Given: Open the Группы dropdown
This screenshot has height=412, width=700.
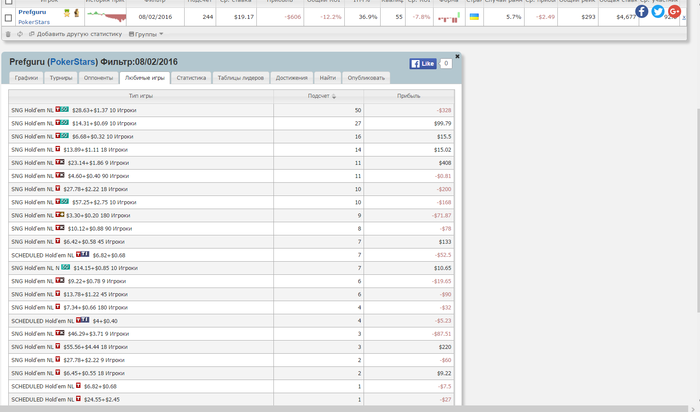Looking at the screenshot, I should pyautogui.click(x=146, y=34).
